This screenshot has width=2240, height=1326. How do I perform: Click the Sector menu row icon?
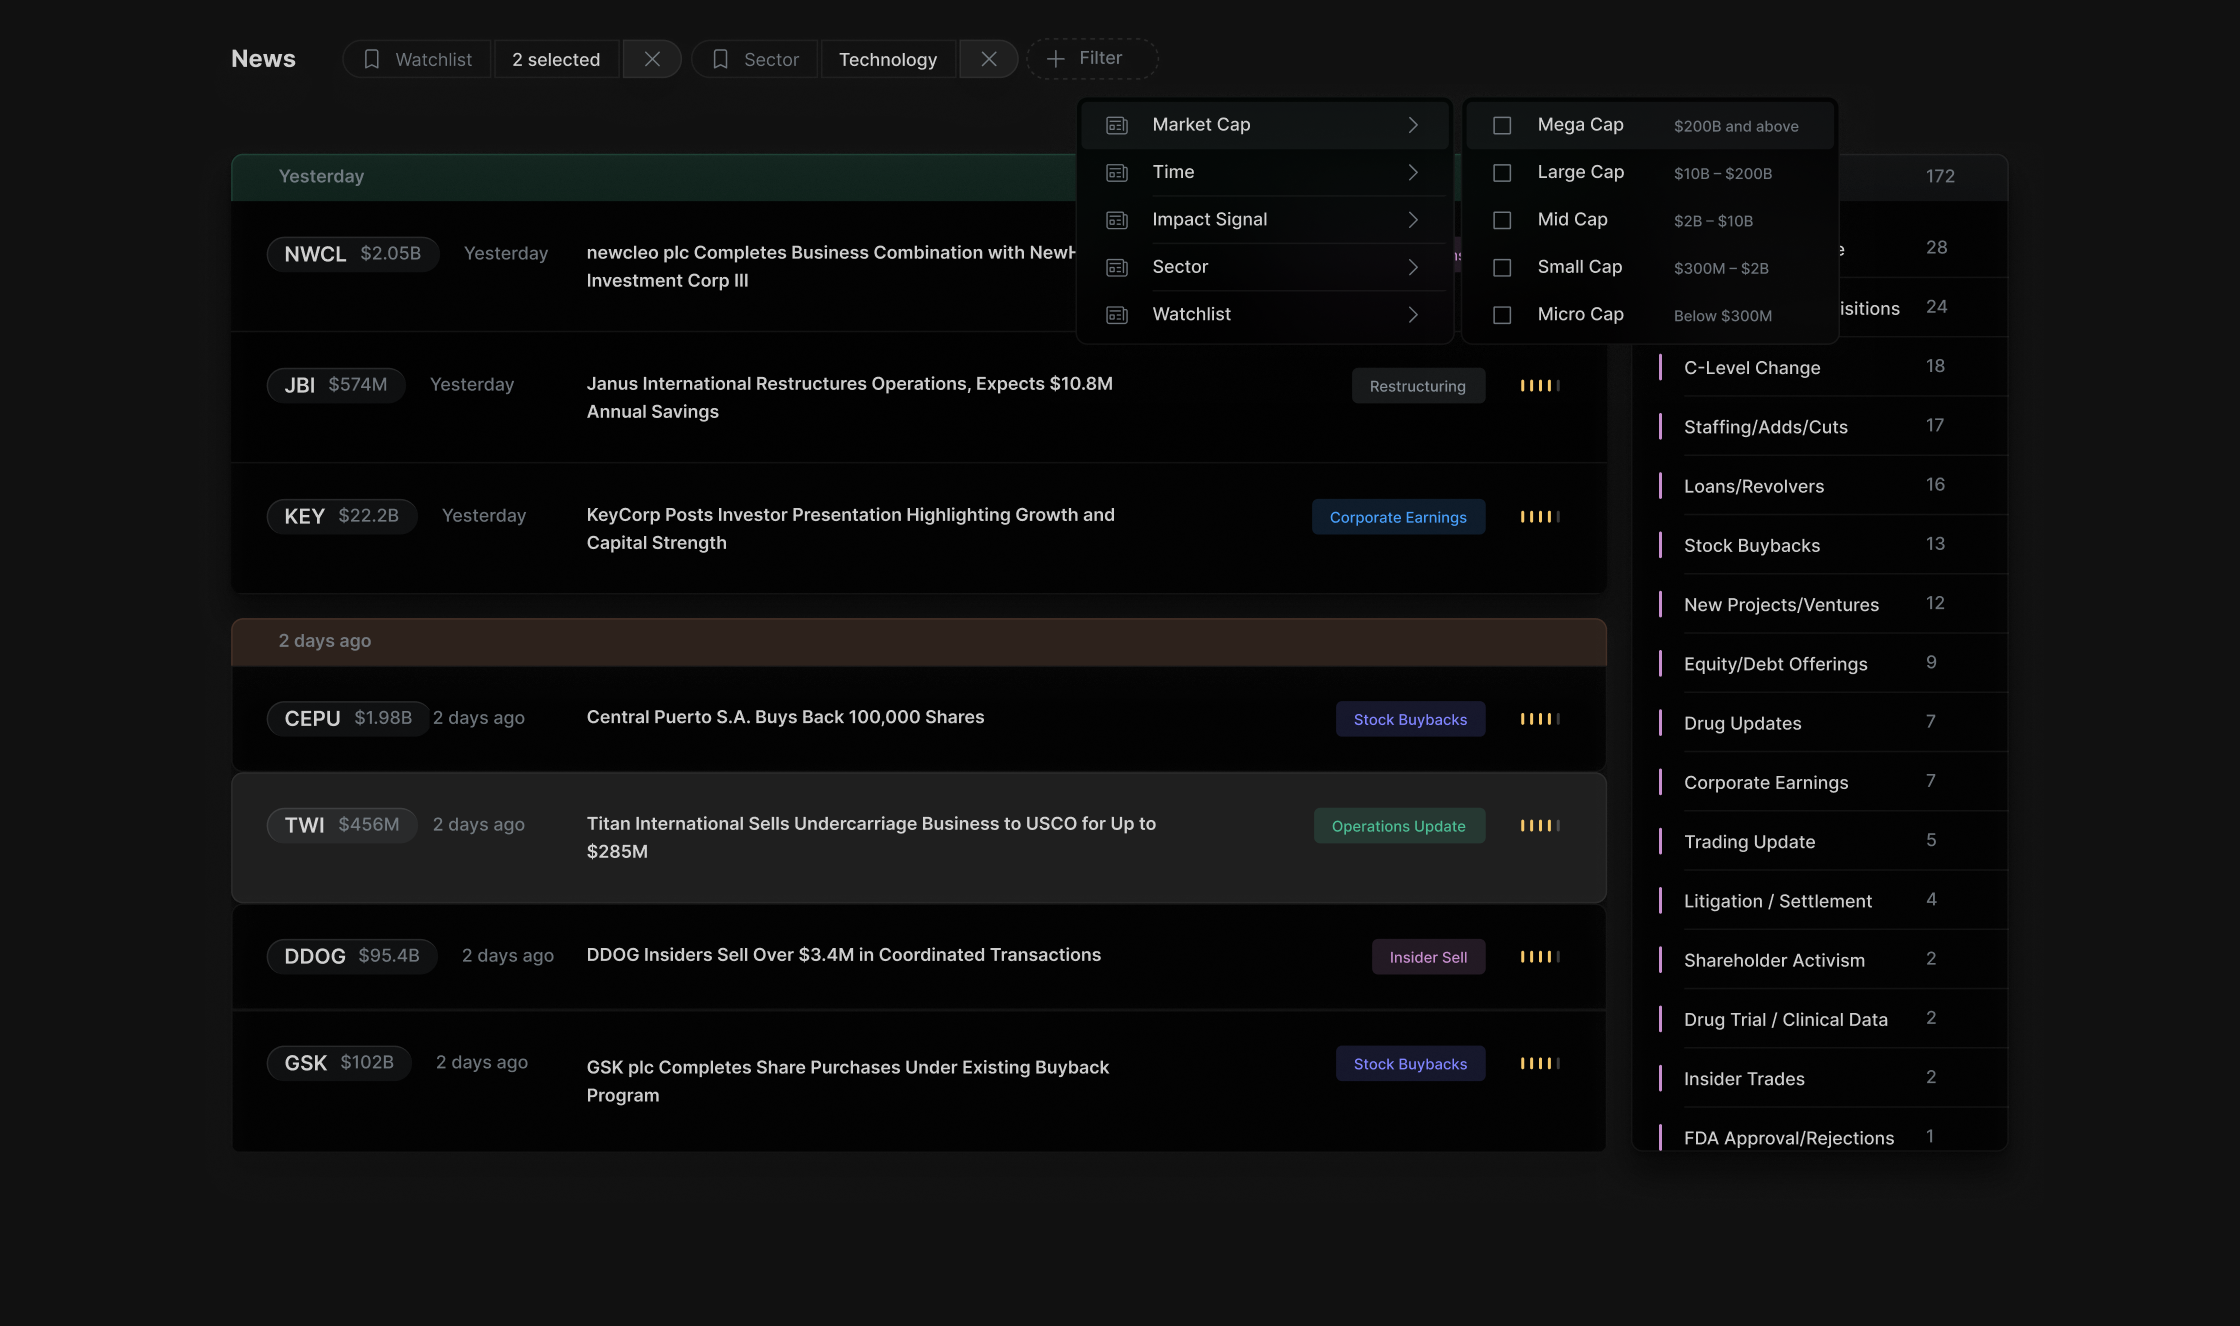click(1117, 268)
